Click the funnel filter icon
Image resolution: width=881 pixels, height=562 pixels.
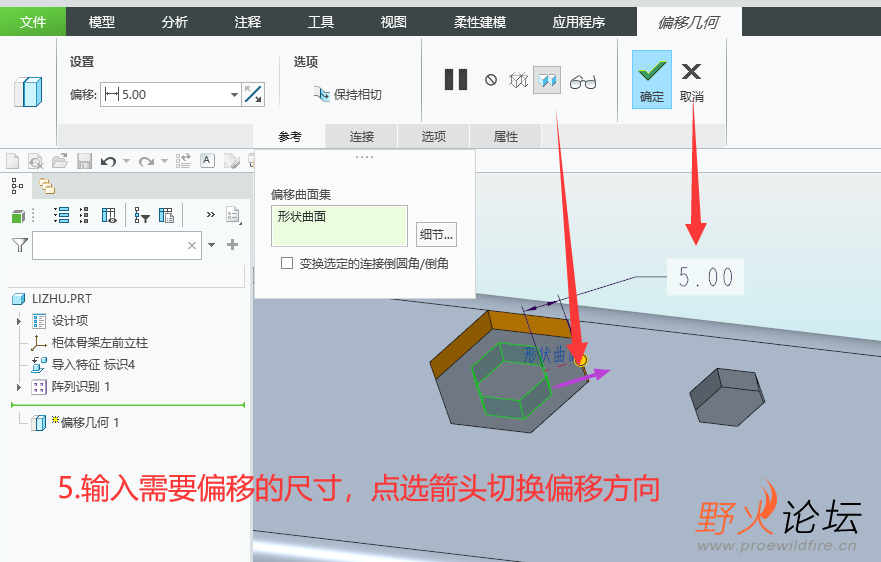(x=20, y=245)
